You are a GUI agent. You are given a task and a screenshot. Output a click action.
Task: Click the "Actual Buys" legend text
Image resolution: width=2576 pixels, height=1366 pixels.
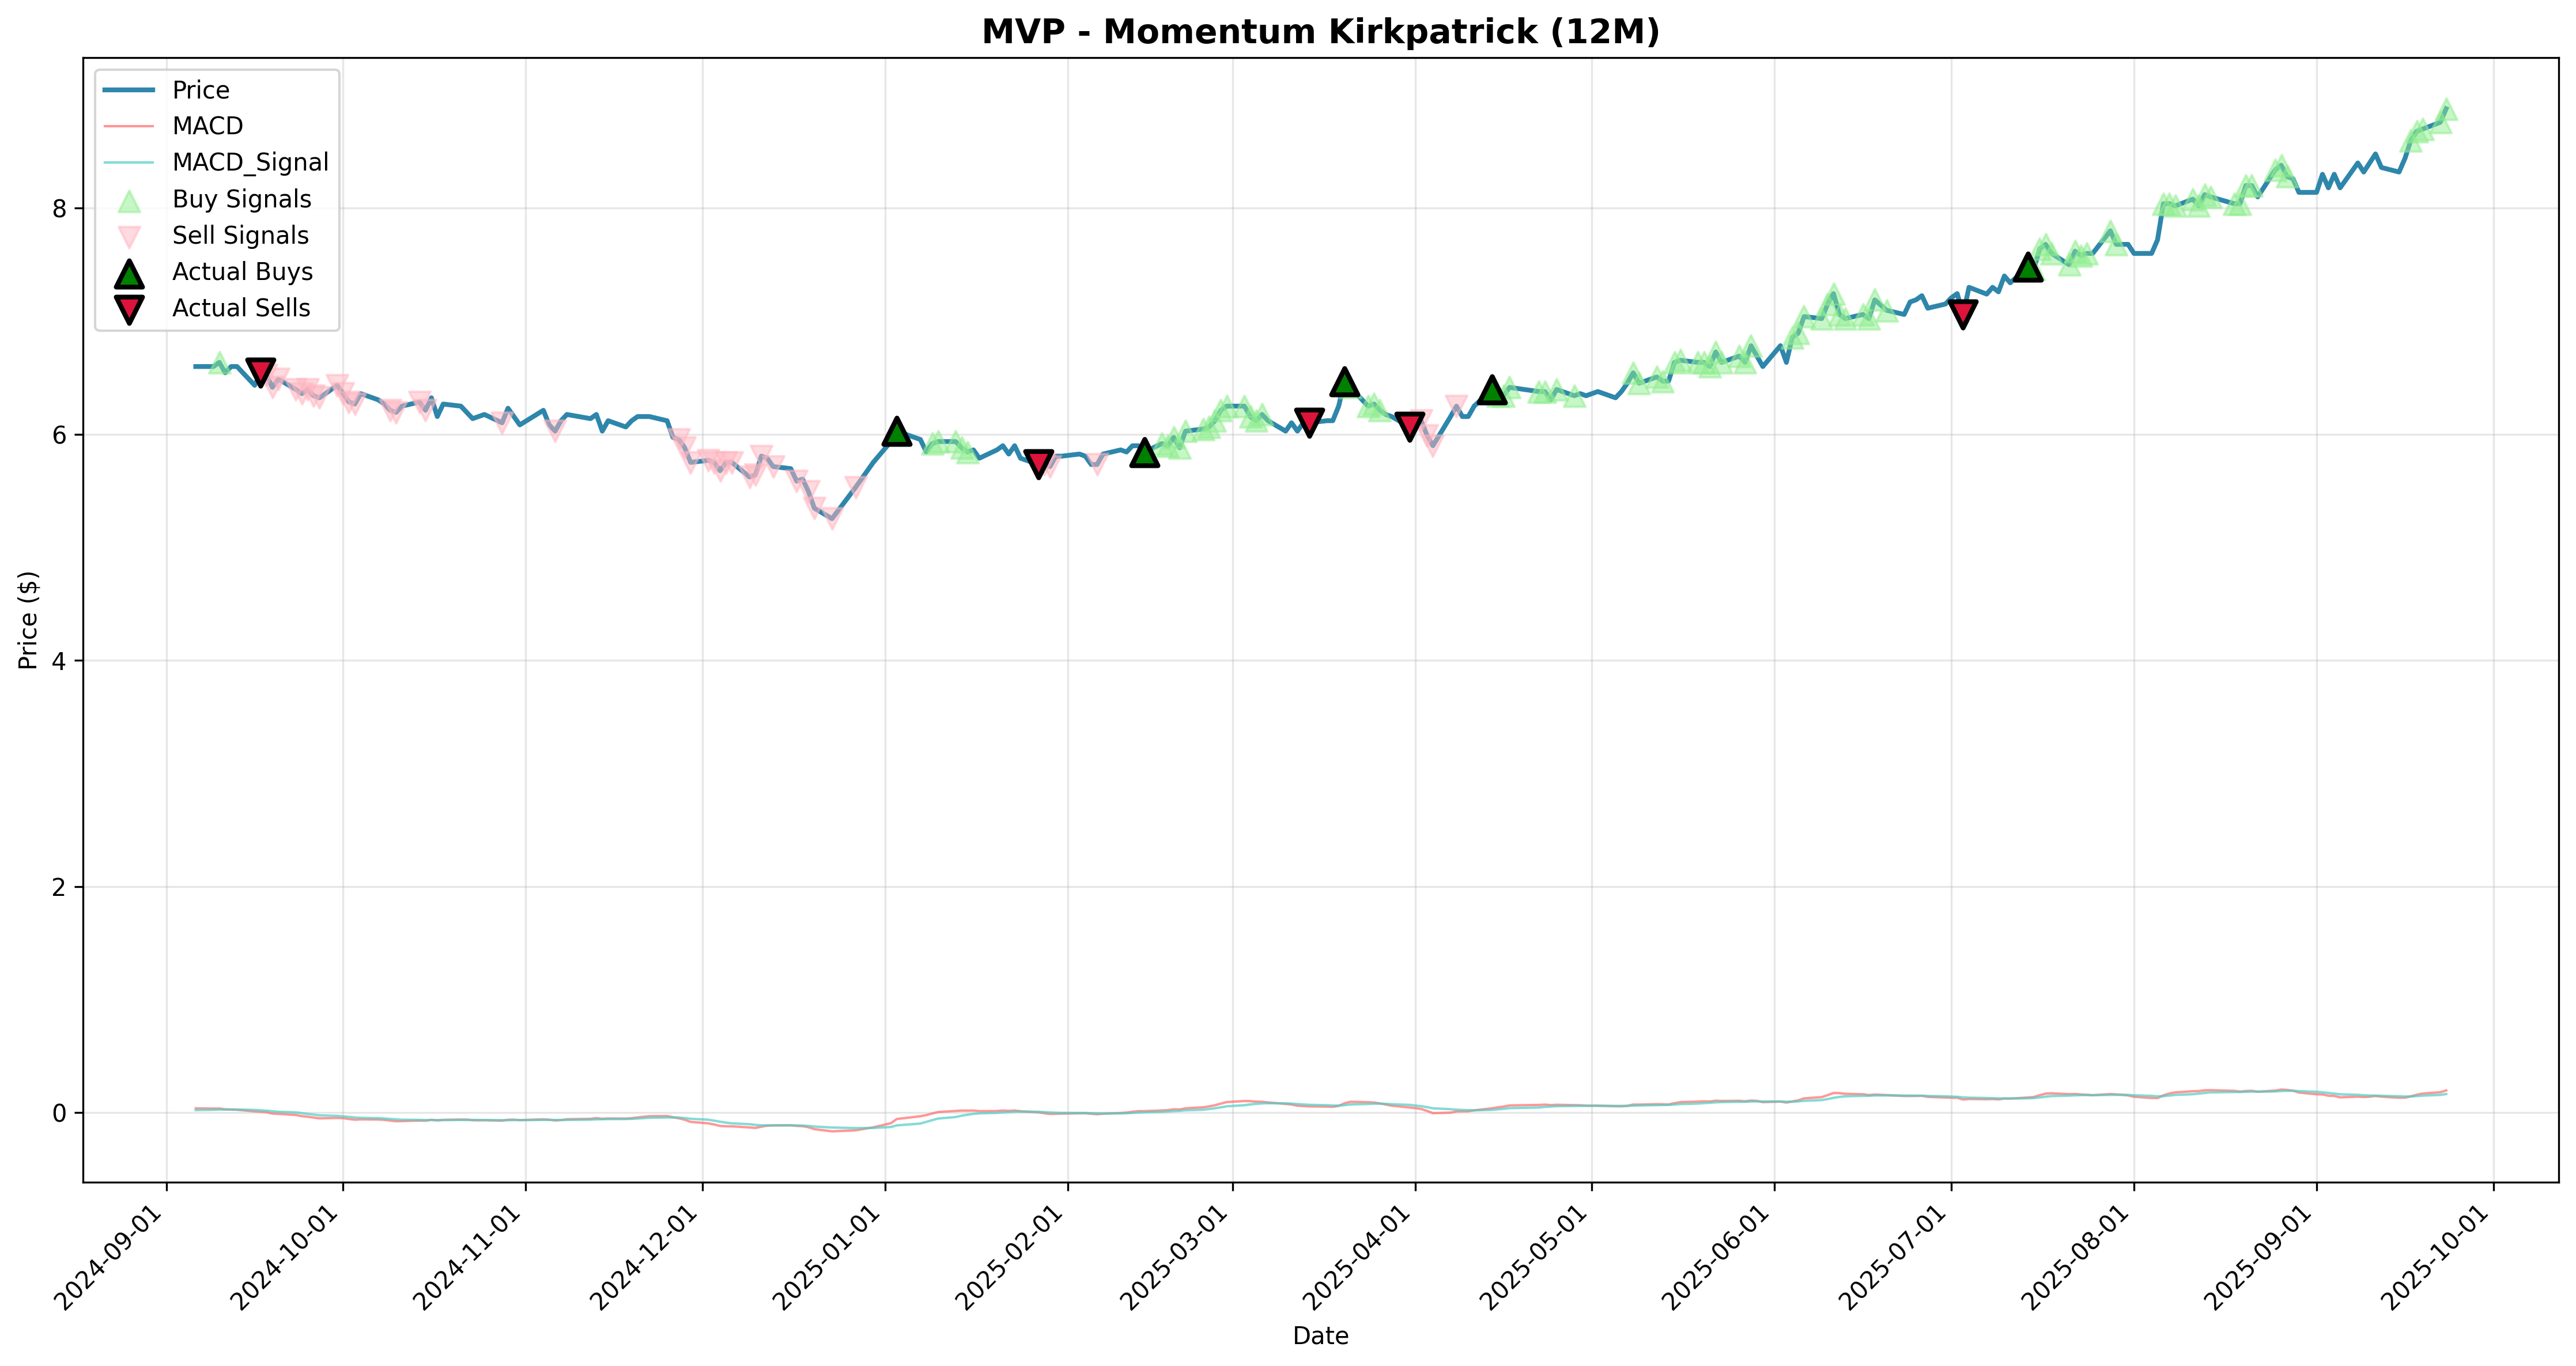click(x=243, y=272)
